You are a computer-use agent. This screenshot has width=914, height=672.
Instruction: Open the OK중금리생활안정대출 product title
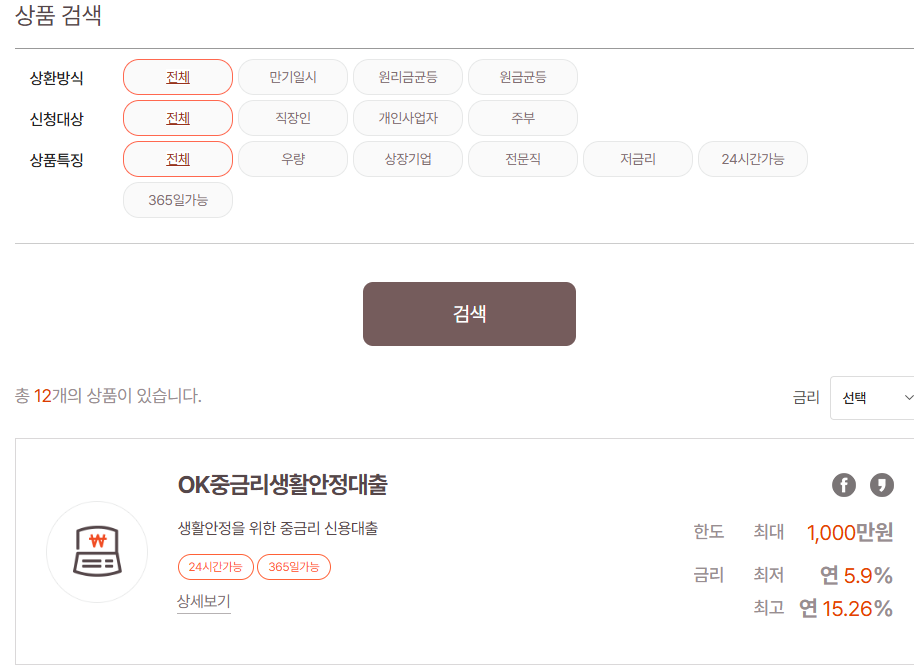point(283,484)
